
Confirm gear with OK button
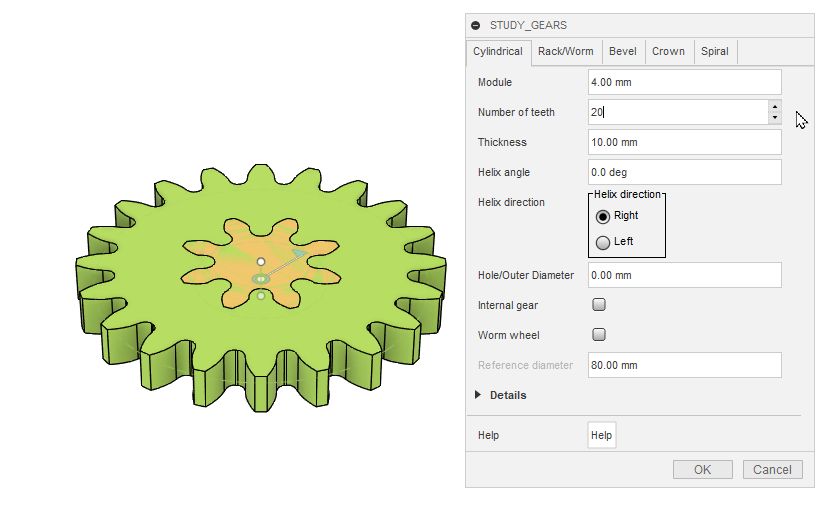coord(703,470)
